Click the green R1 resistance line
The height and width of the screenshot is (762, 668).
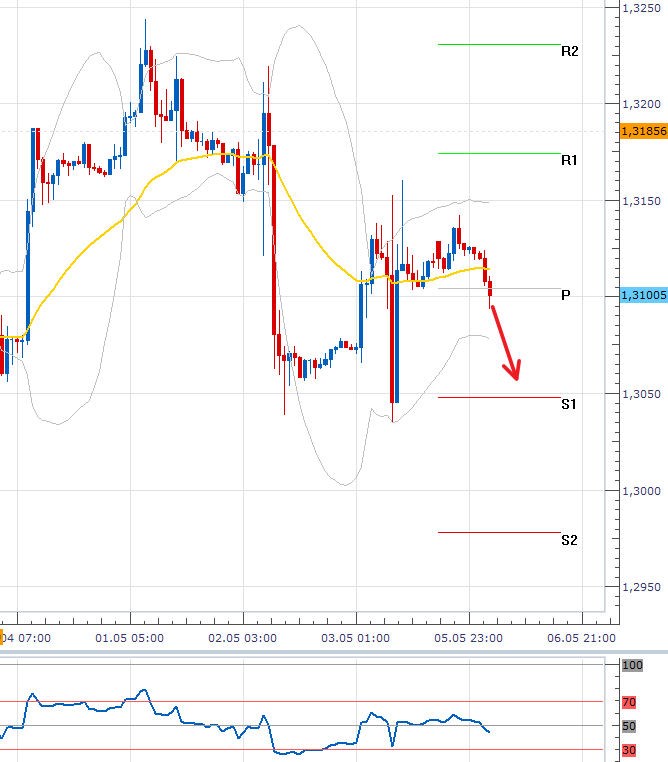pyautogui.click(x=499, y=154)
